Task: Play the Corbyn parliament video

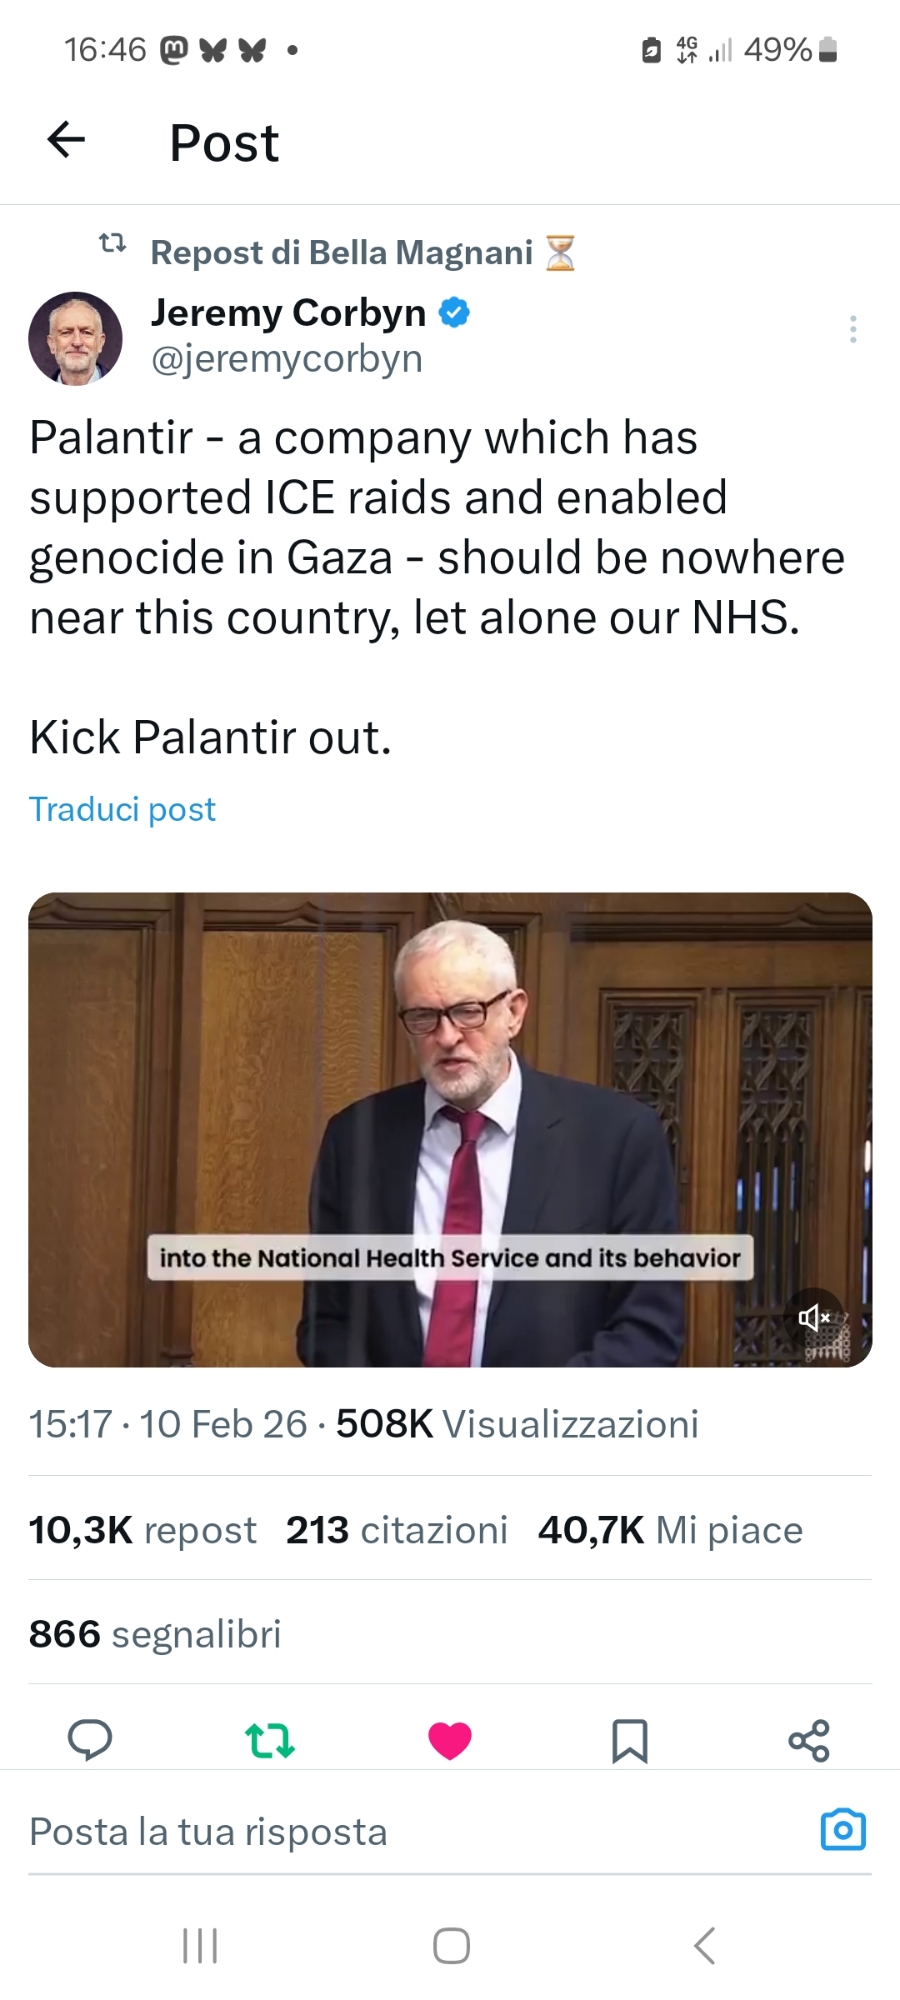Action: click(450, 1100)
